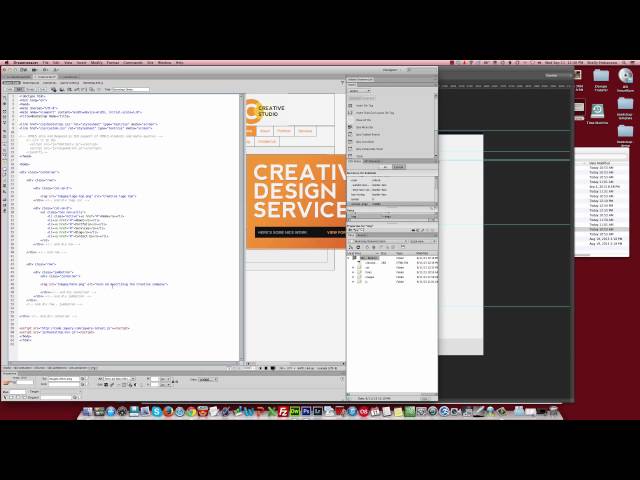Select Draw AP Div tool
The height and width of the screenshot is (480, 640).
363,120
